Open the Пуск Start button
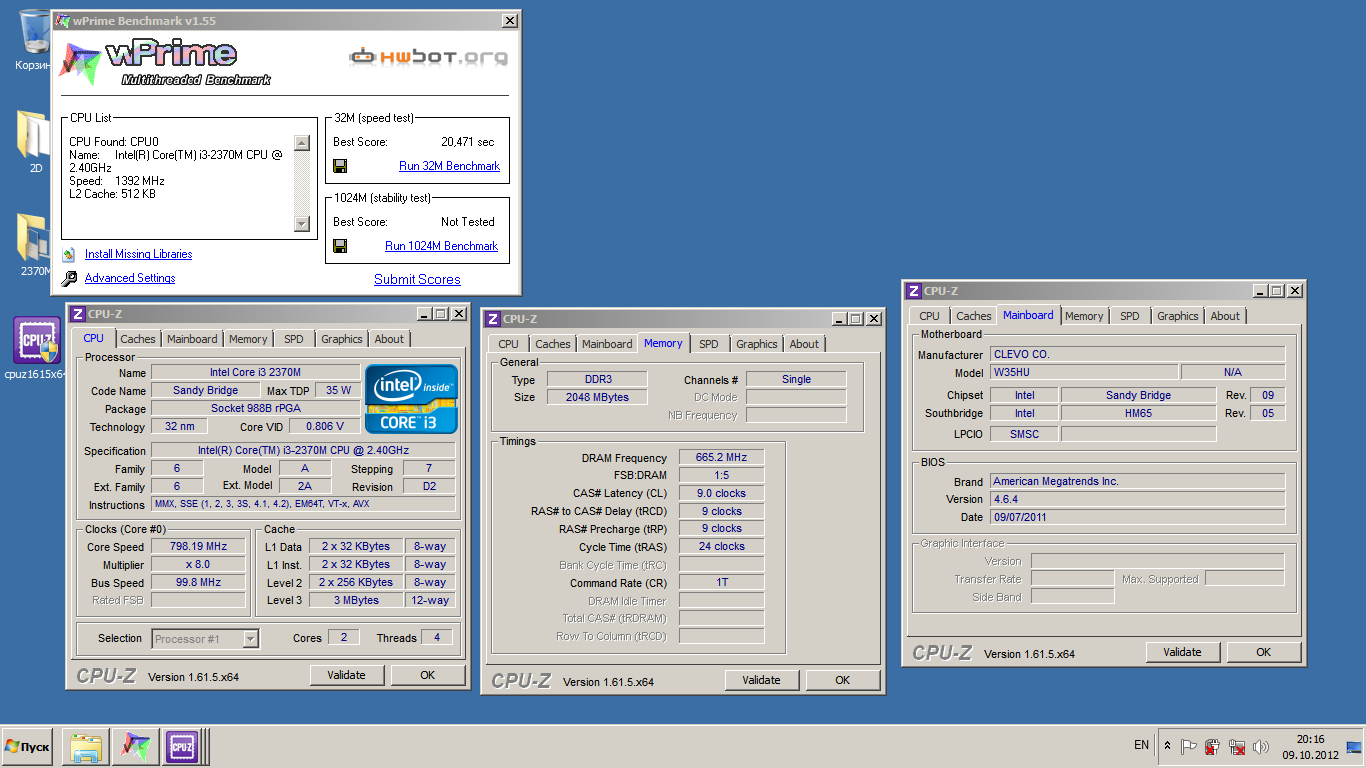 point(27,747)
